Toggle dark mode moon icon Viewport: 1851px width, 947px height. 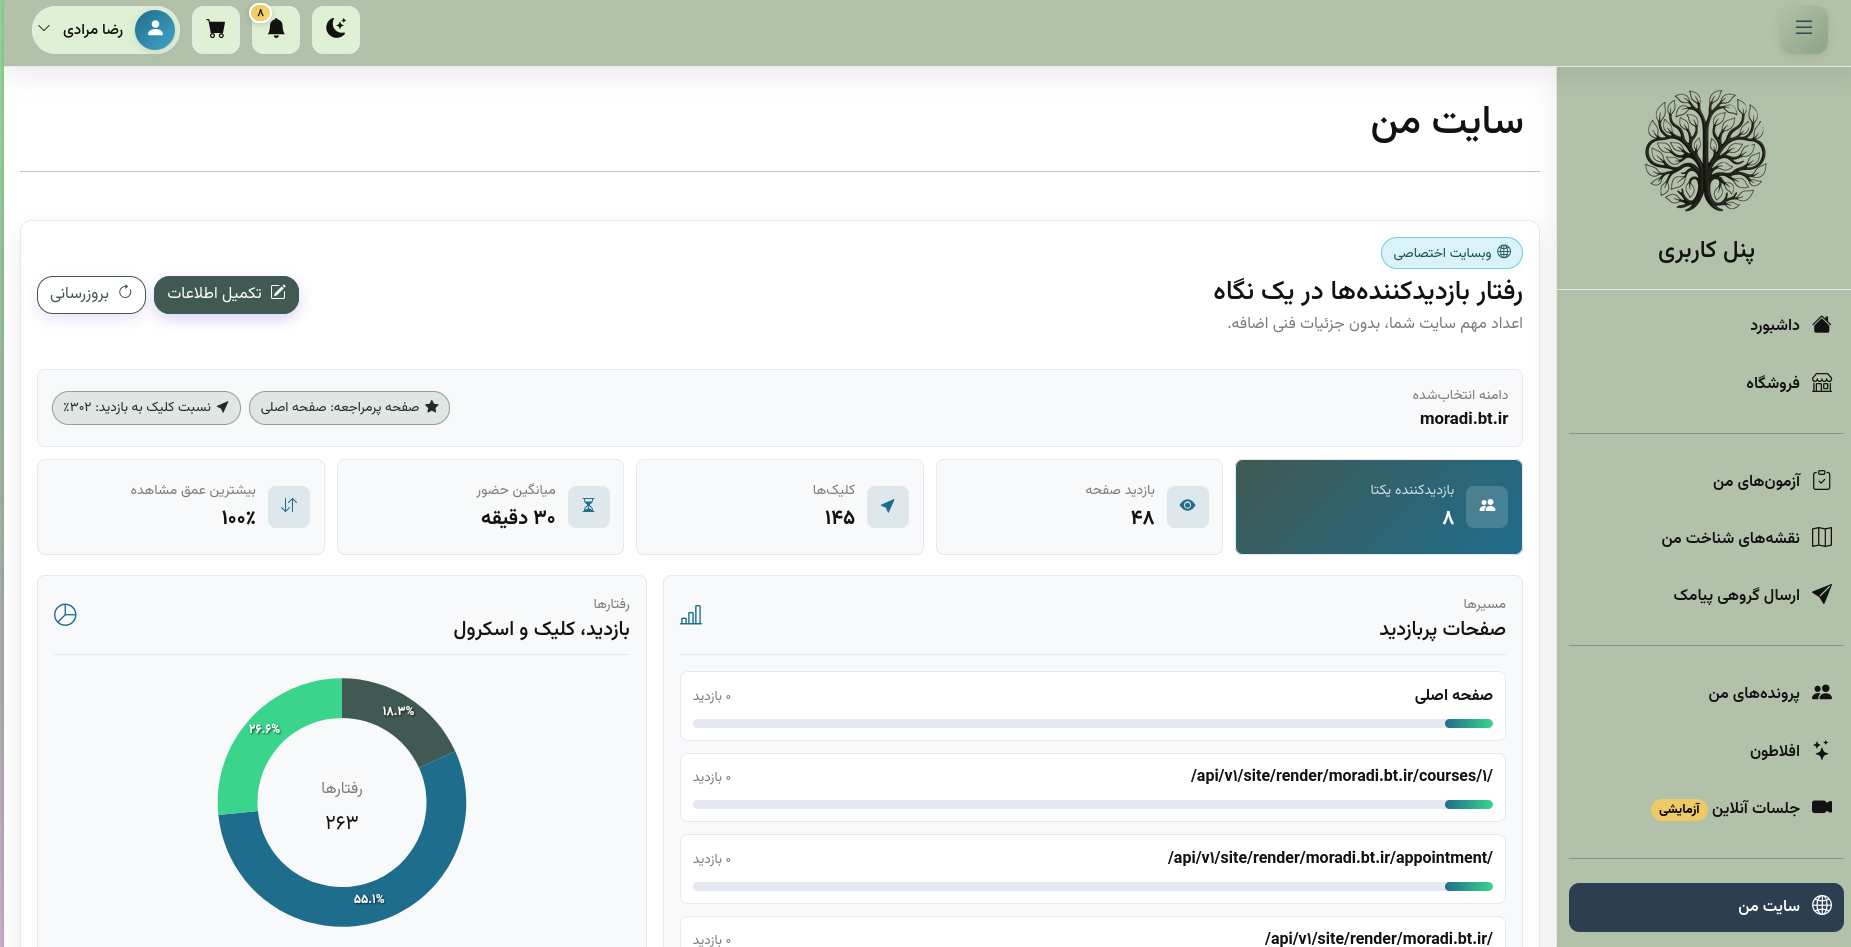336,29
